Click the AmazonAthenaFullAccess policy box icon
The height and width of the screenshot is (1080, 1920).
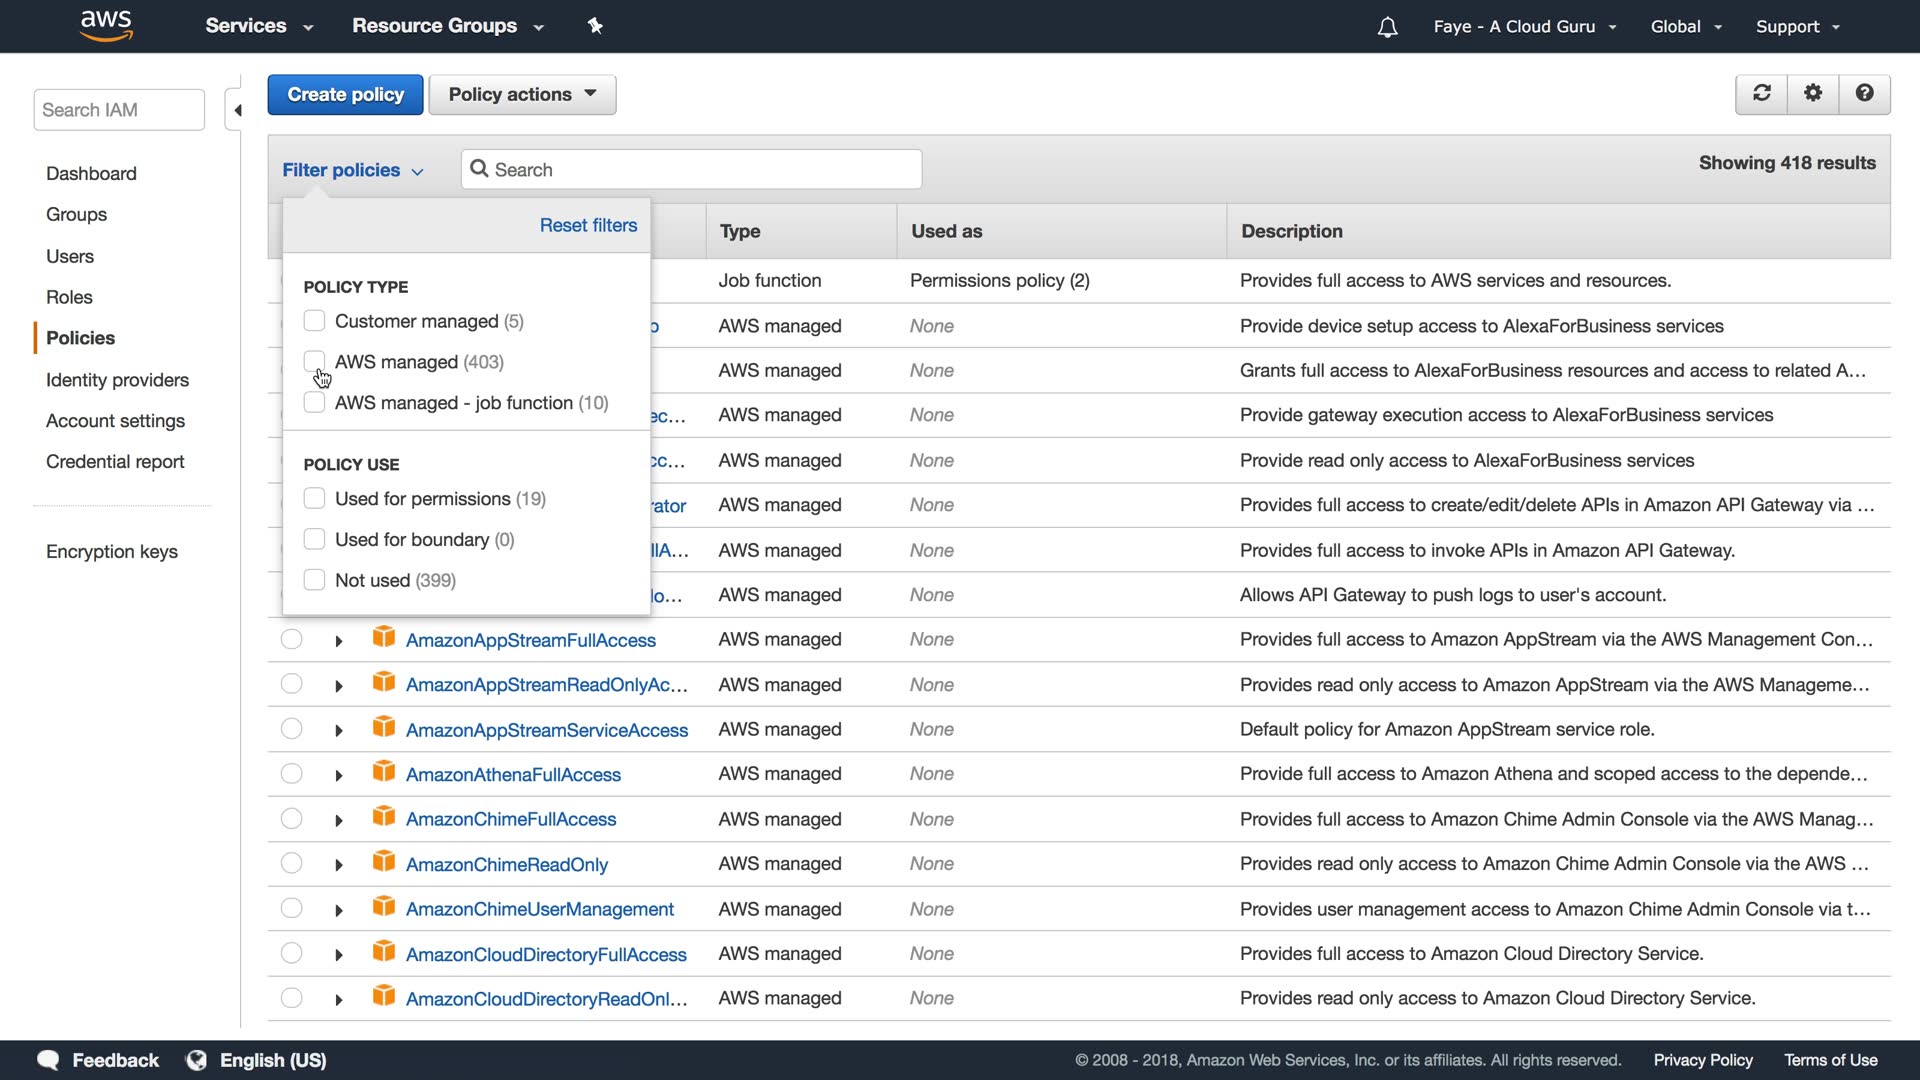click(x=383, y=773)
